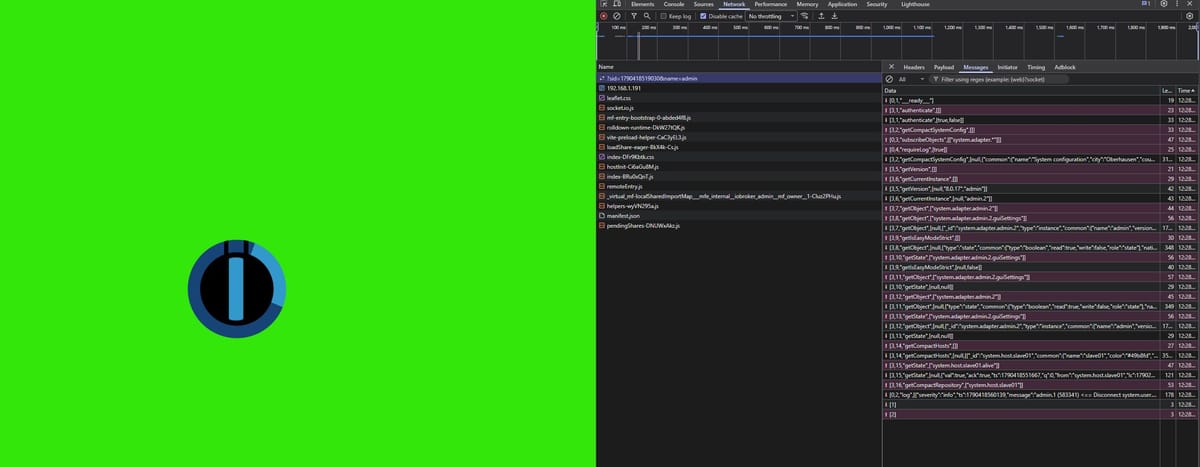Select the hostInit js request
This screenshot has width=1200, height=467.
point(739,167)
